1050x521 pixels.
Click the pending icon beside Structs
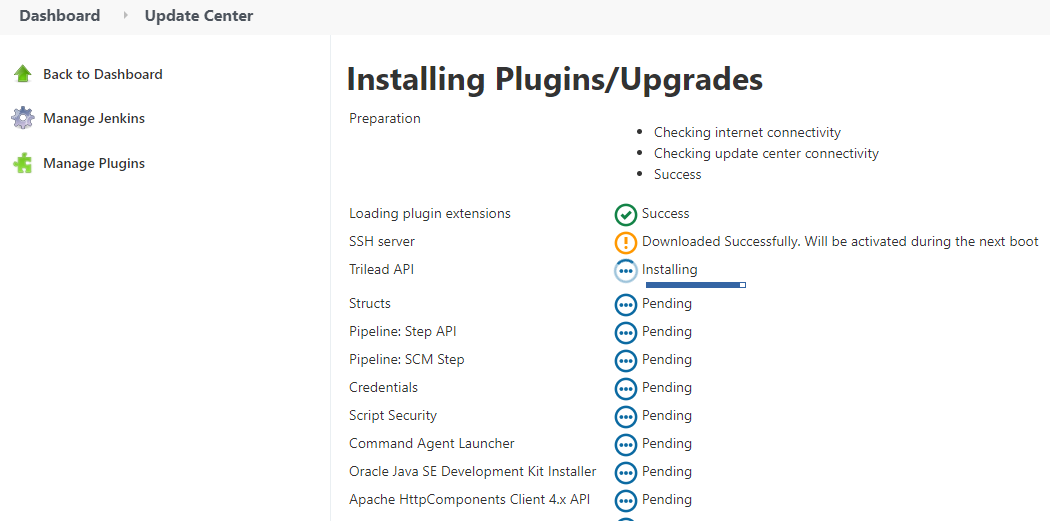625,305
